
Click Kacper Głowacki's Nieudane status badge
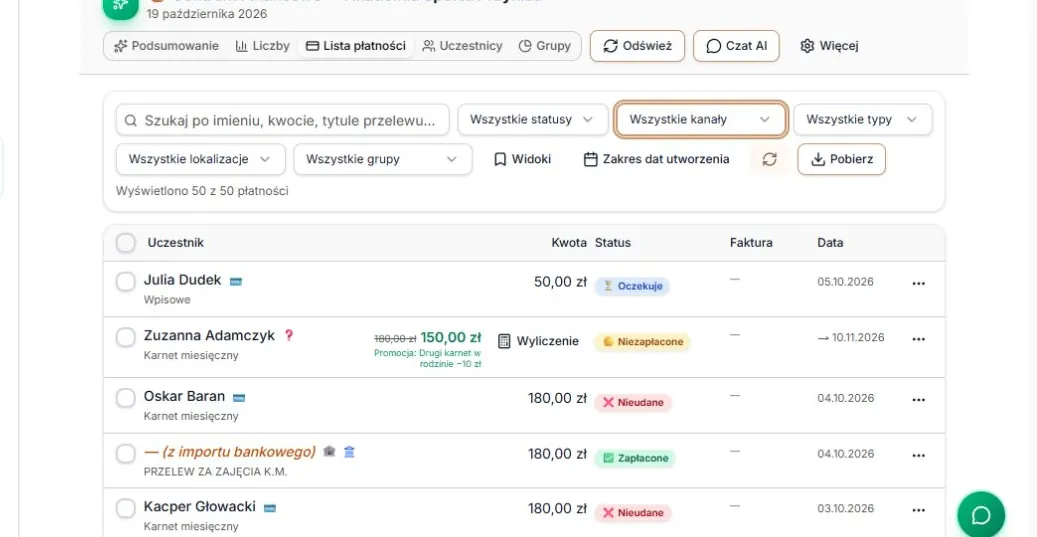point(633,513)
